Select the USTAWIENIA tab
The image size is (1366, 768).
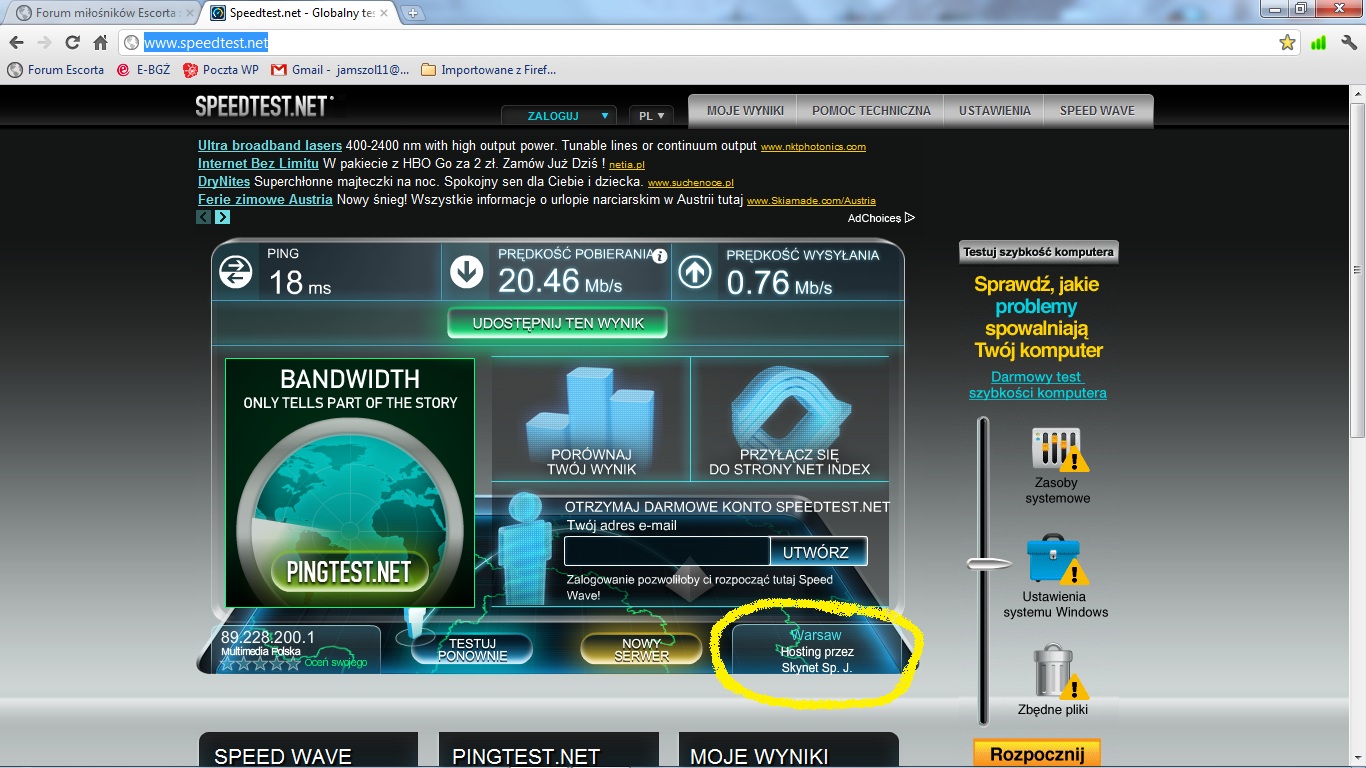994,111
